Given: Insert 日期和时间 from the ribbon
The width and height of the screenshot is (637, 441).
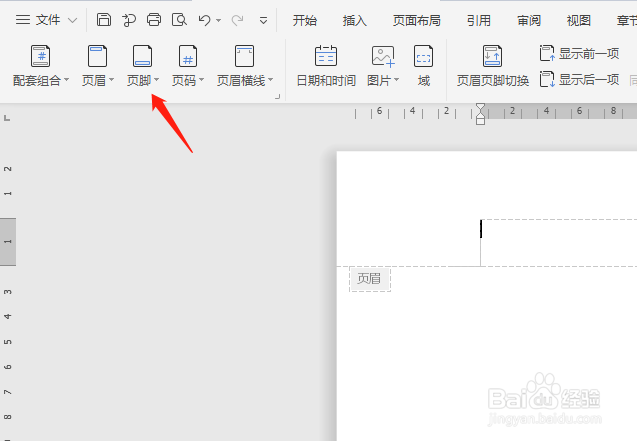Looking at the screenshot, I should pos(326,67).
